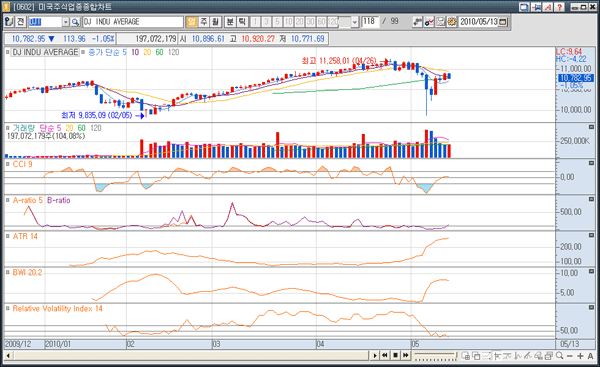The image size is (600, 367).
Task: Toggle the Relative Volatility Index panel marker
Action: 7,308
